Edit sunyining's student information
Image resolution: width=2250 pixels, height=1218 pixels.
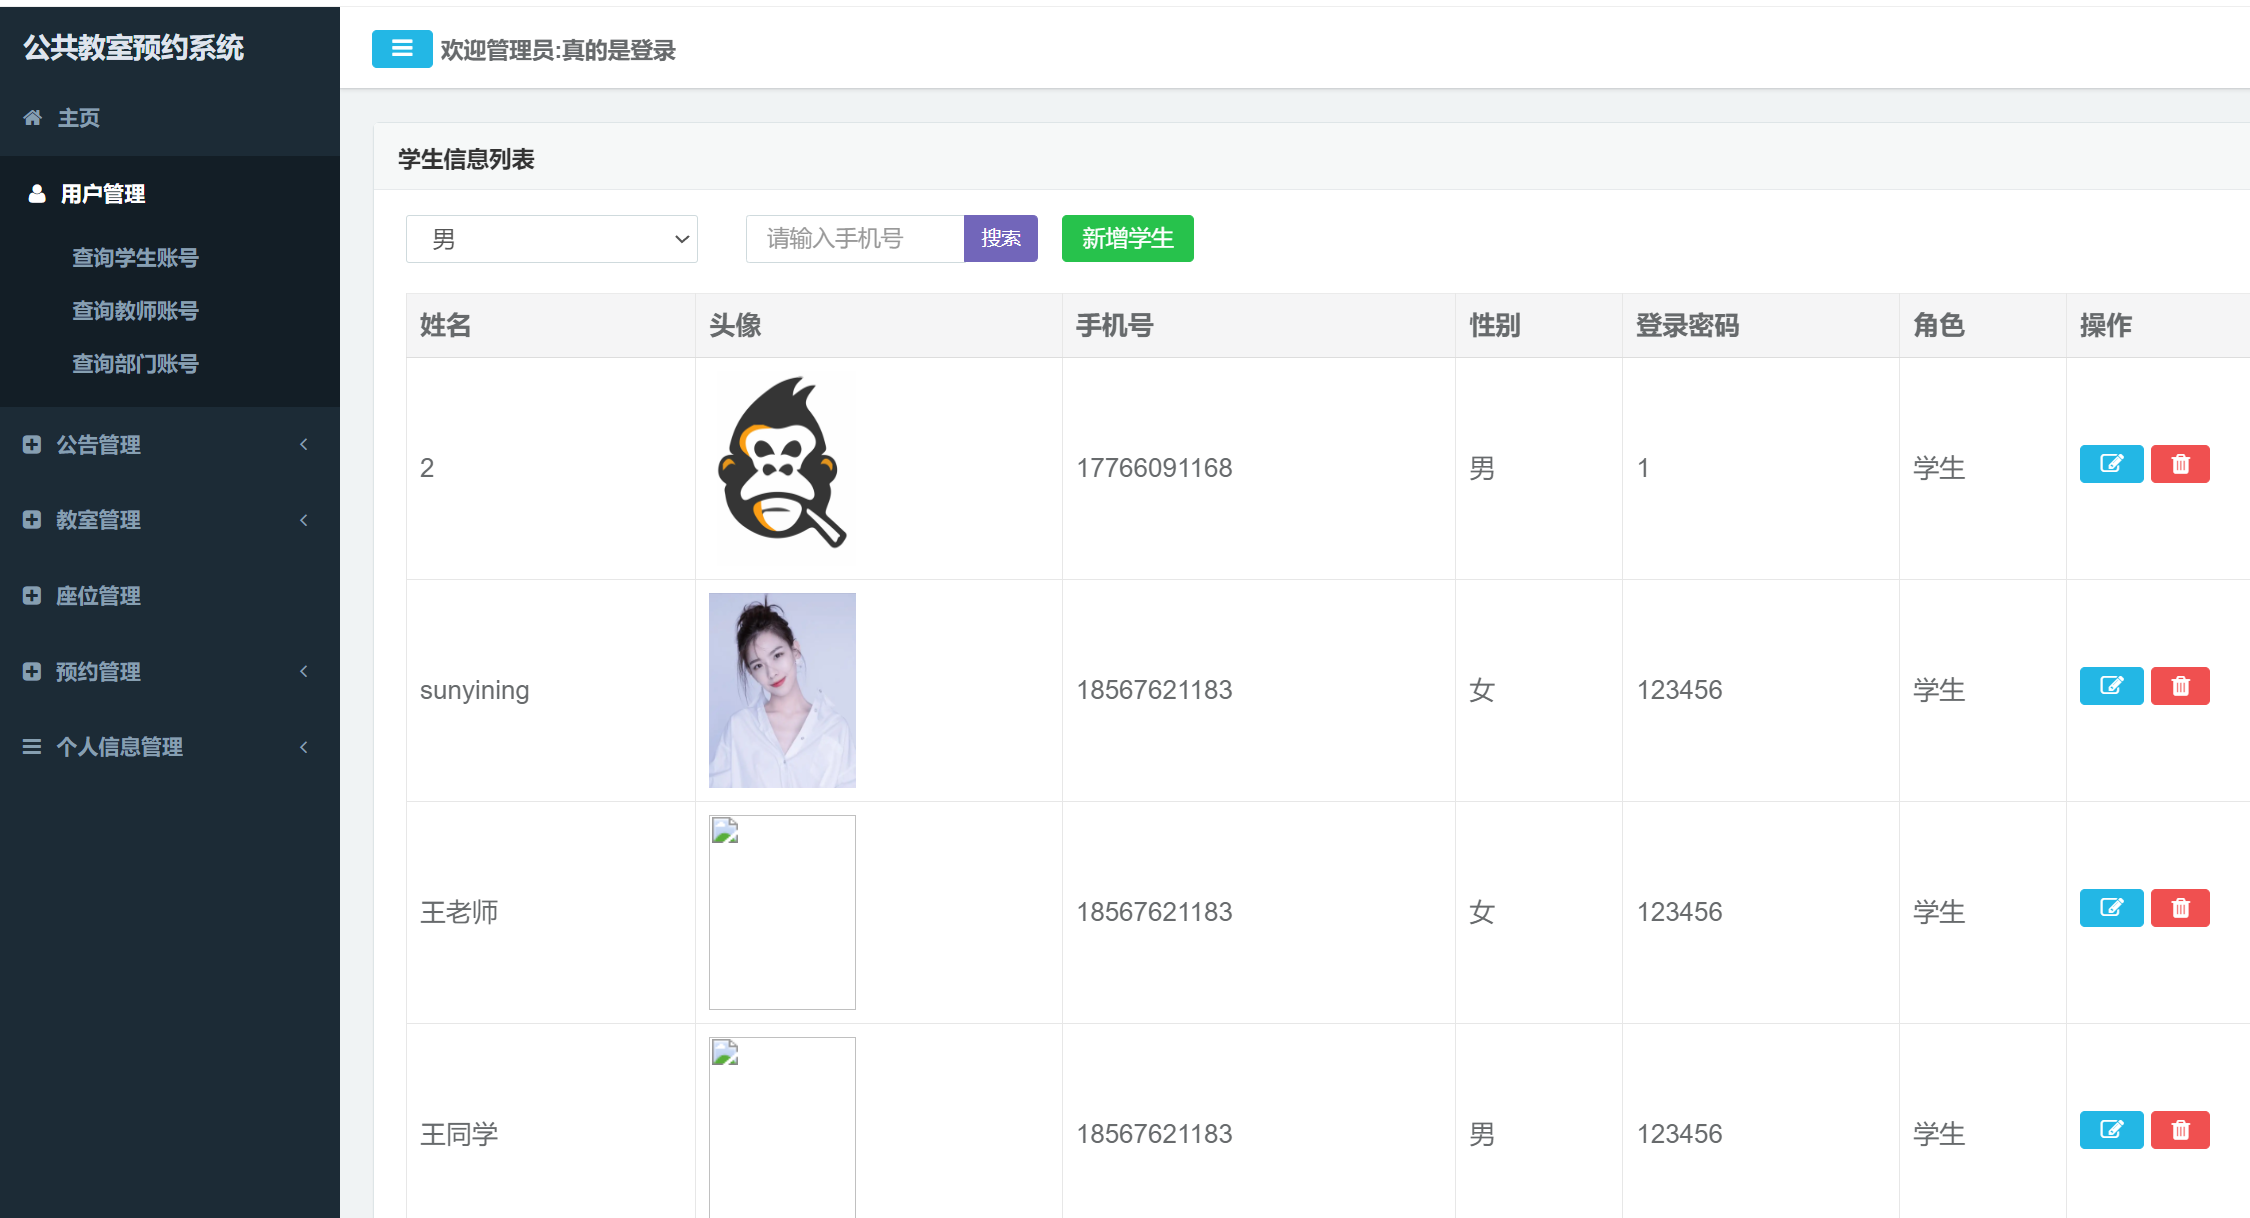click(2111, 686)
